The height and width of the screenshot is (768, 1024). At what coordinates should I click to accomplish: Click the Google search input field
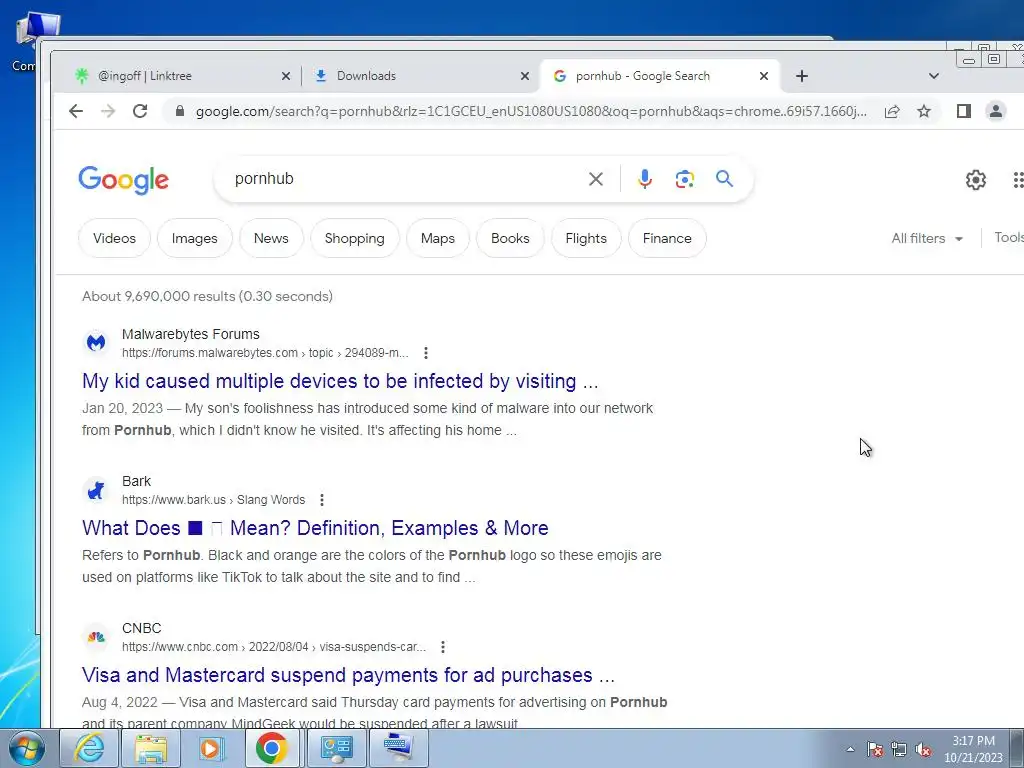click(405, 179)
